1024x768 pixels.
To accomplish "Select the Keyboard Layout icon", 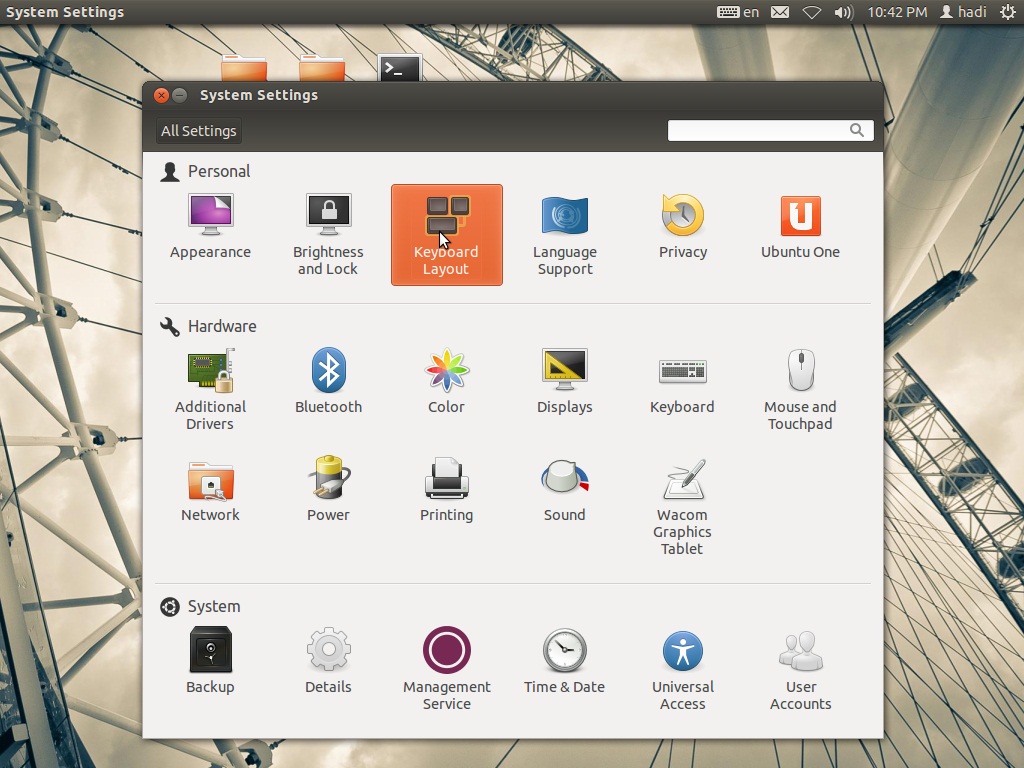I will coord(446,234).
